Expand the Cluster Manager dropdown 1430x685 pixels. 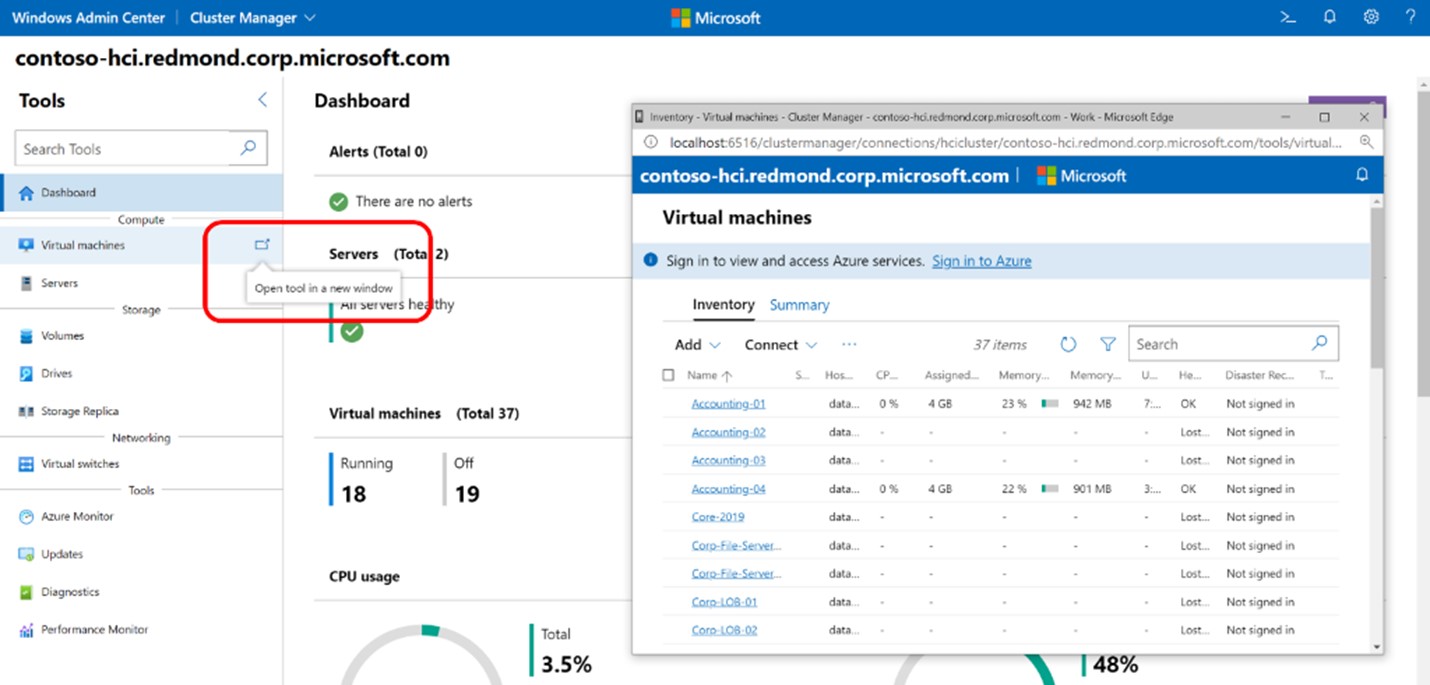pyautogui.click(x=252, y=17)
